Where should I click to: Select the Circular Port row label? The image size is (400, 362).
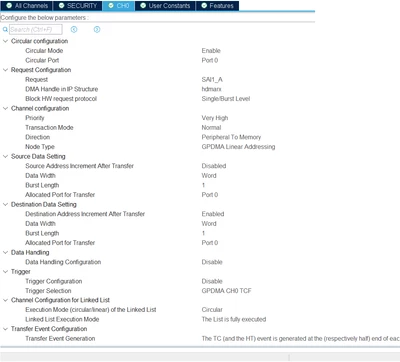tap(42, 60)
